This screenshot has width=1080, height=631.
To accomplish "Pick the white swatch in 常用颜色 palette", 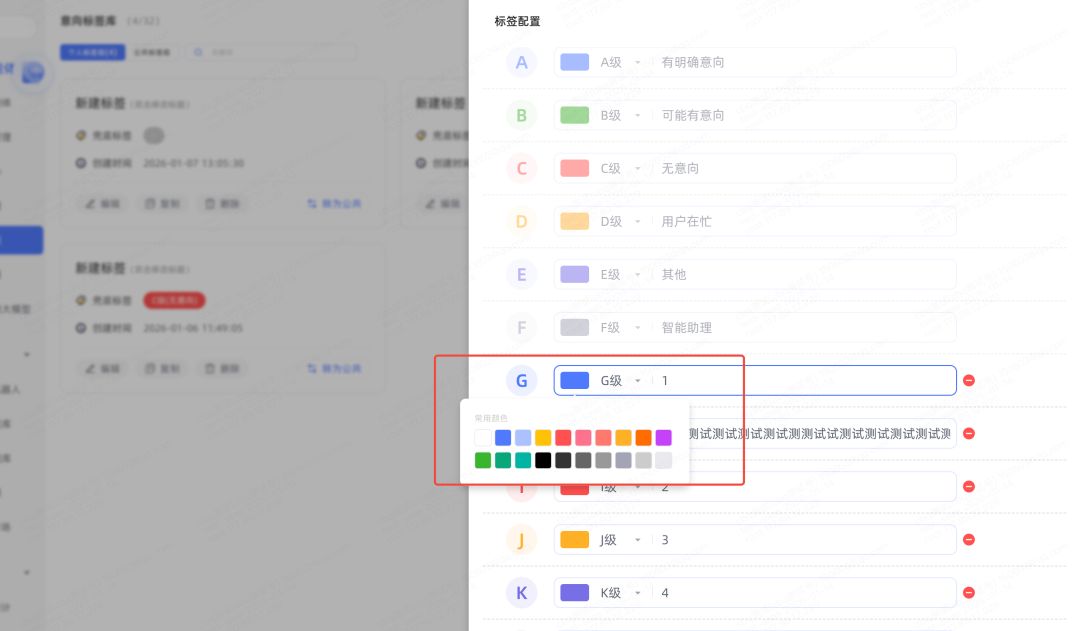I will [483, 437].
